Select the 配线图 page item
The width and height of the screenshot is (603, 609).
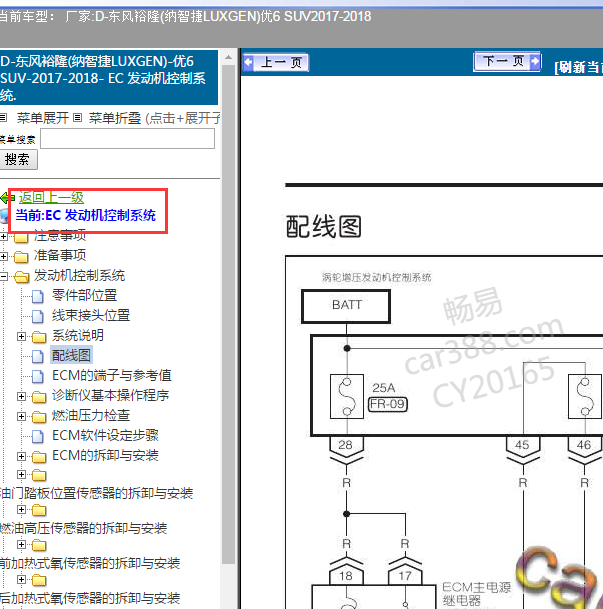point(71,355)
